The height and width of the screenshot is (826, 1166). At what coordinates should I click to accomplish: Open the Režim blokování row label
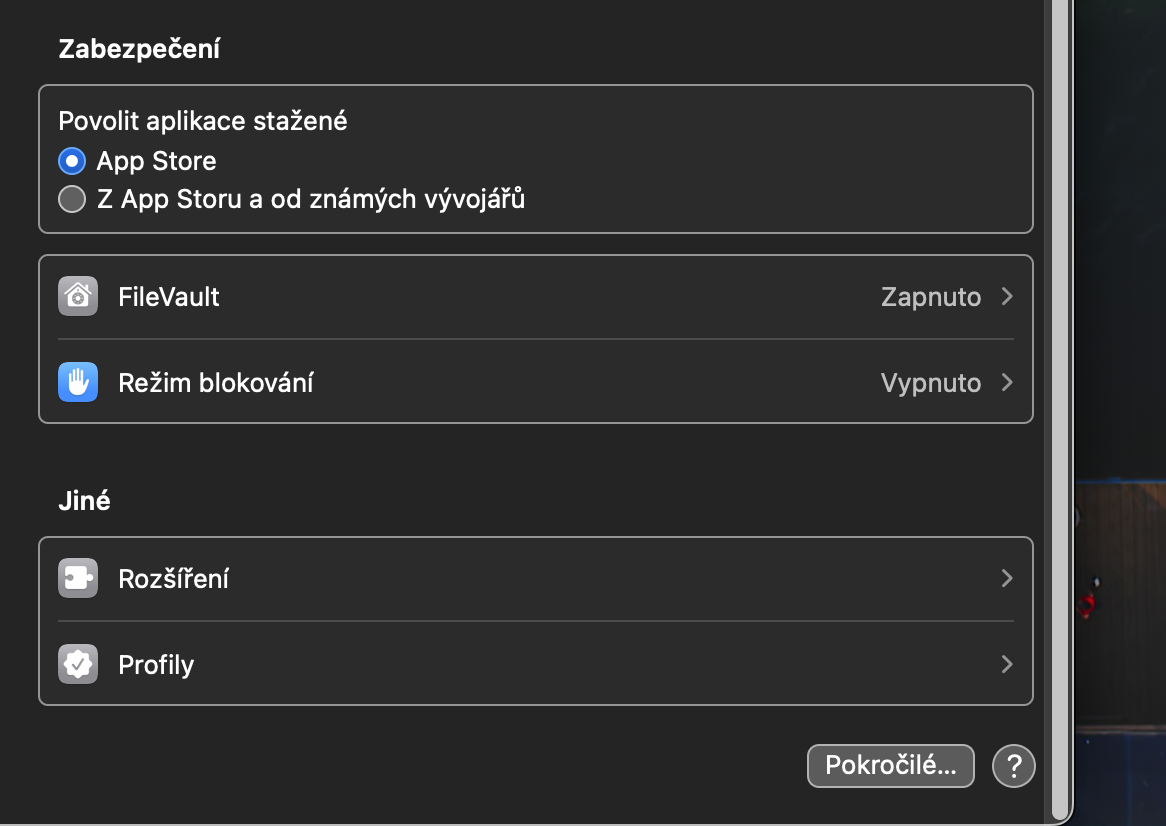click(216, 382)
